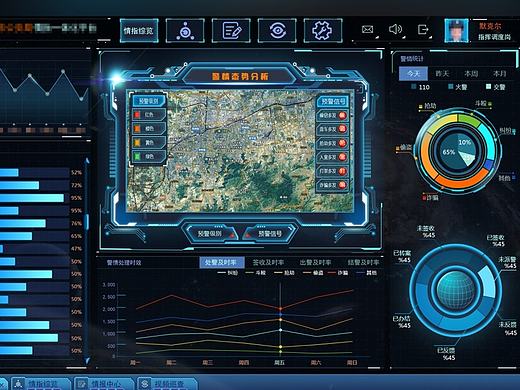Click the 未签收 %45 status label
The width and height of the screenshot is (520, 390).
coord(426,232)
